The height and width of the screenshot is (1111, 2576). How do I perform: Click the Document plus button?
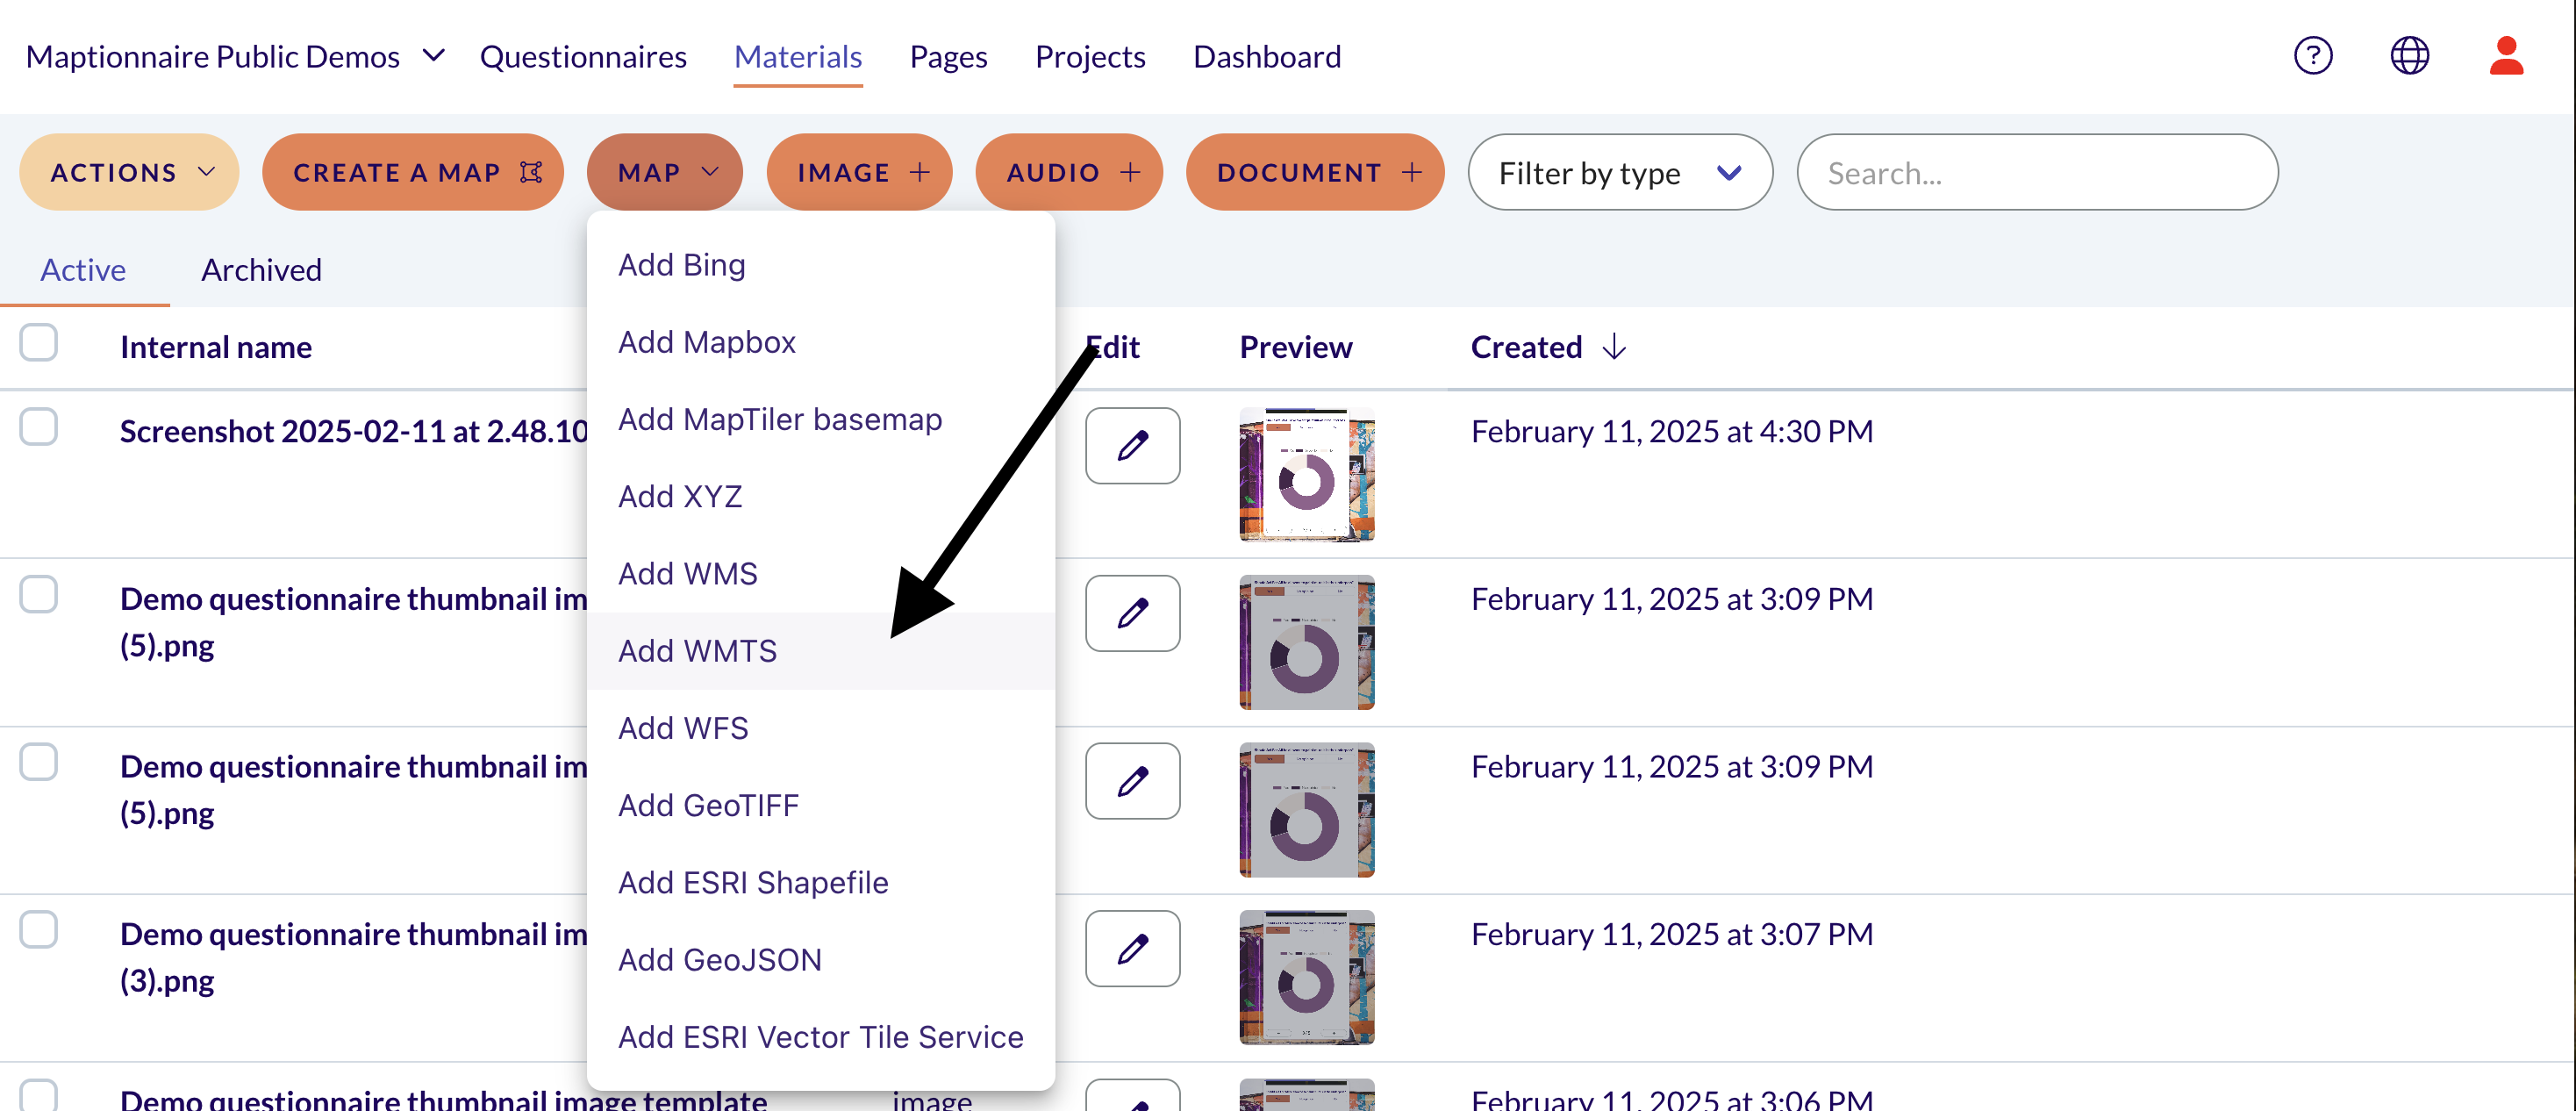tap(1314, 172)
